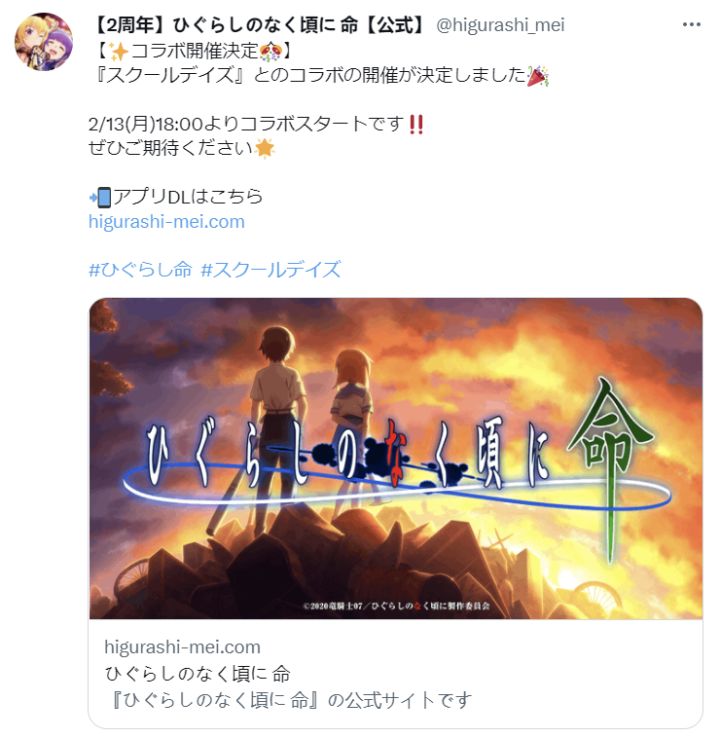Click the 【2周年】ひぐらしのなく頃に 命【公式】 display name
The height and width of the screenshot is (738, 720).
(259, 25)
